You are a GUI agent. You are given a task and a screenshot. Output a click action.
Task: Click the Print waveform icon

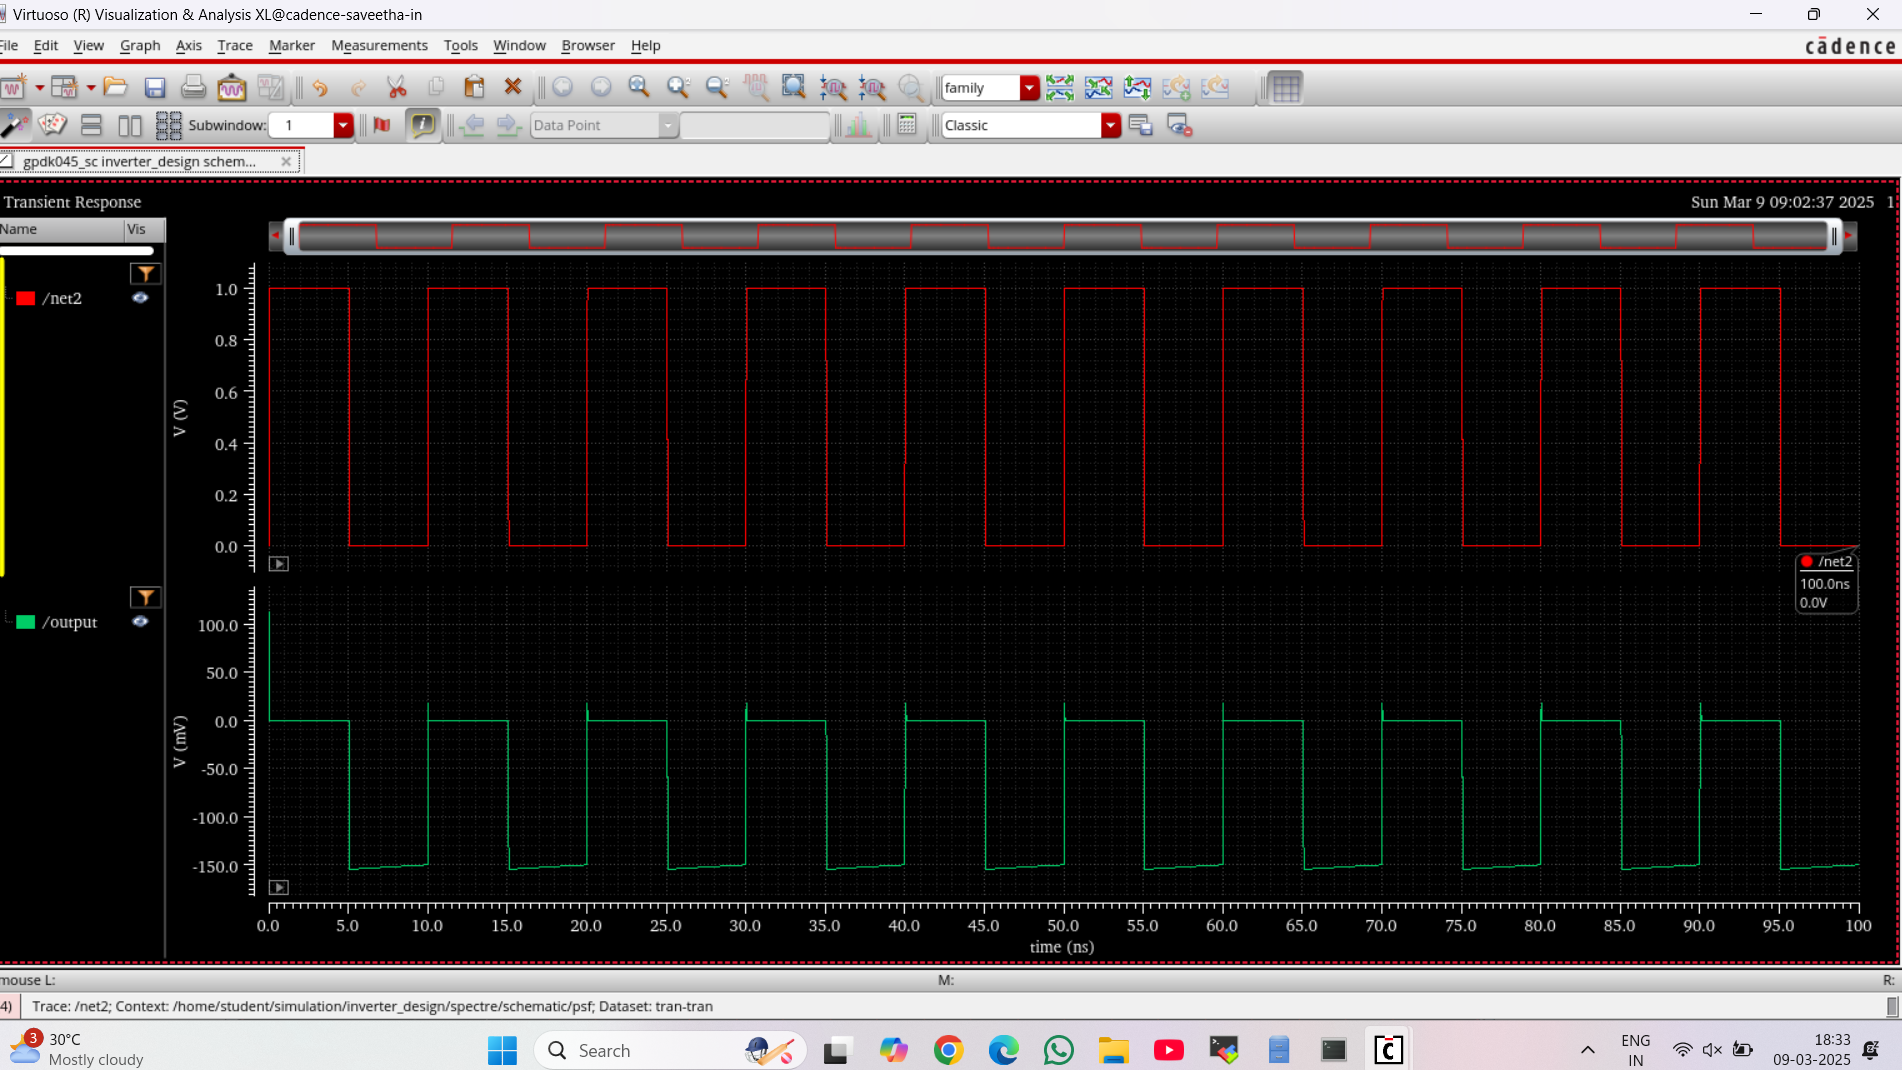[x=193, y=87]
